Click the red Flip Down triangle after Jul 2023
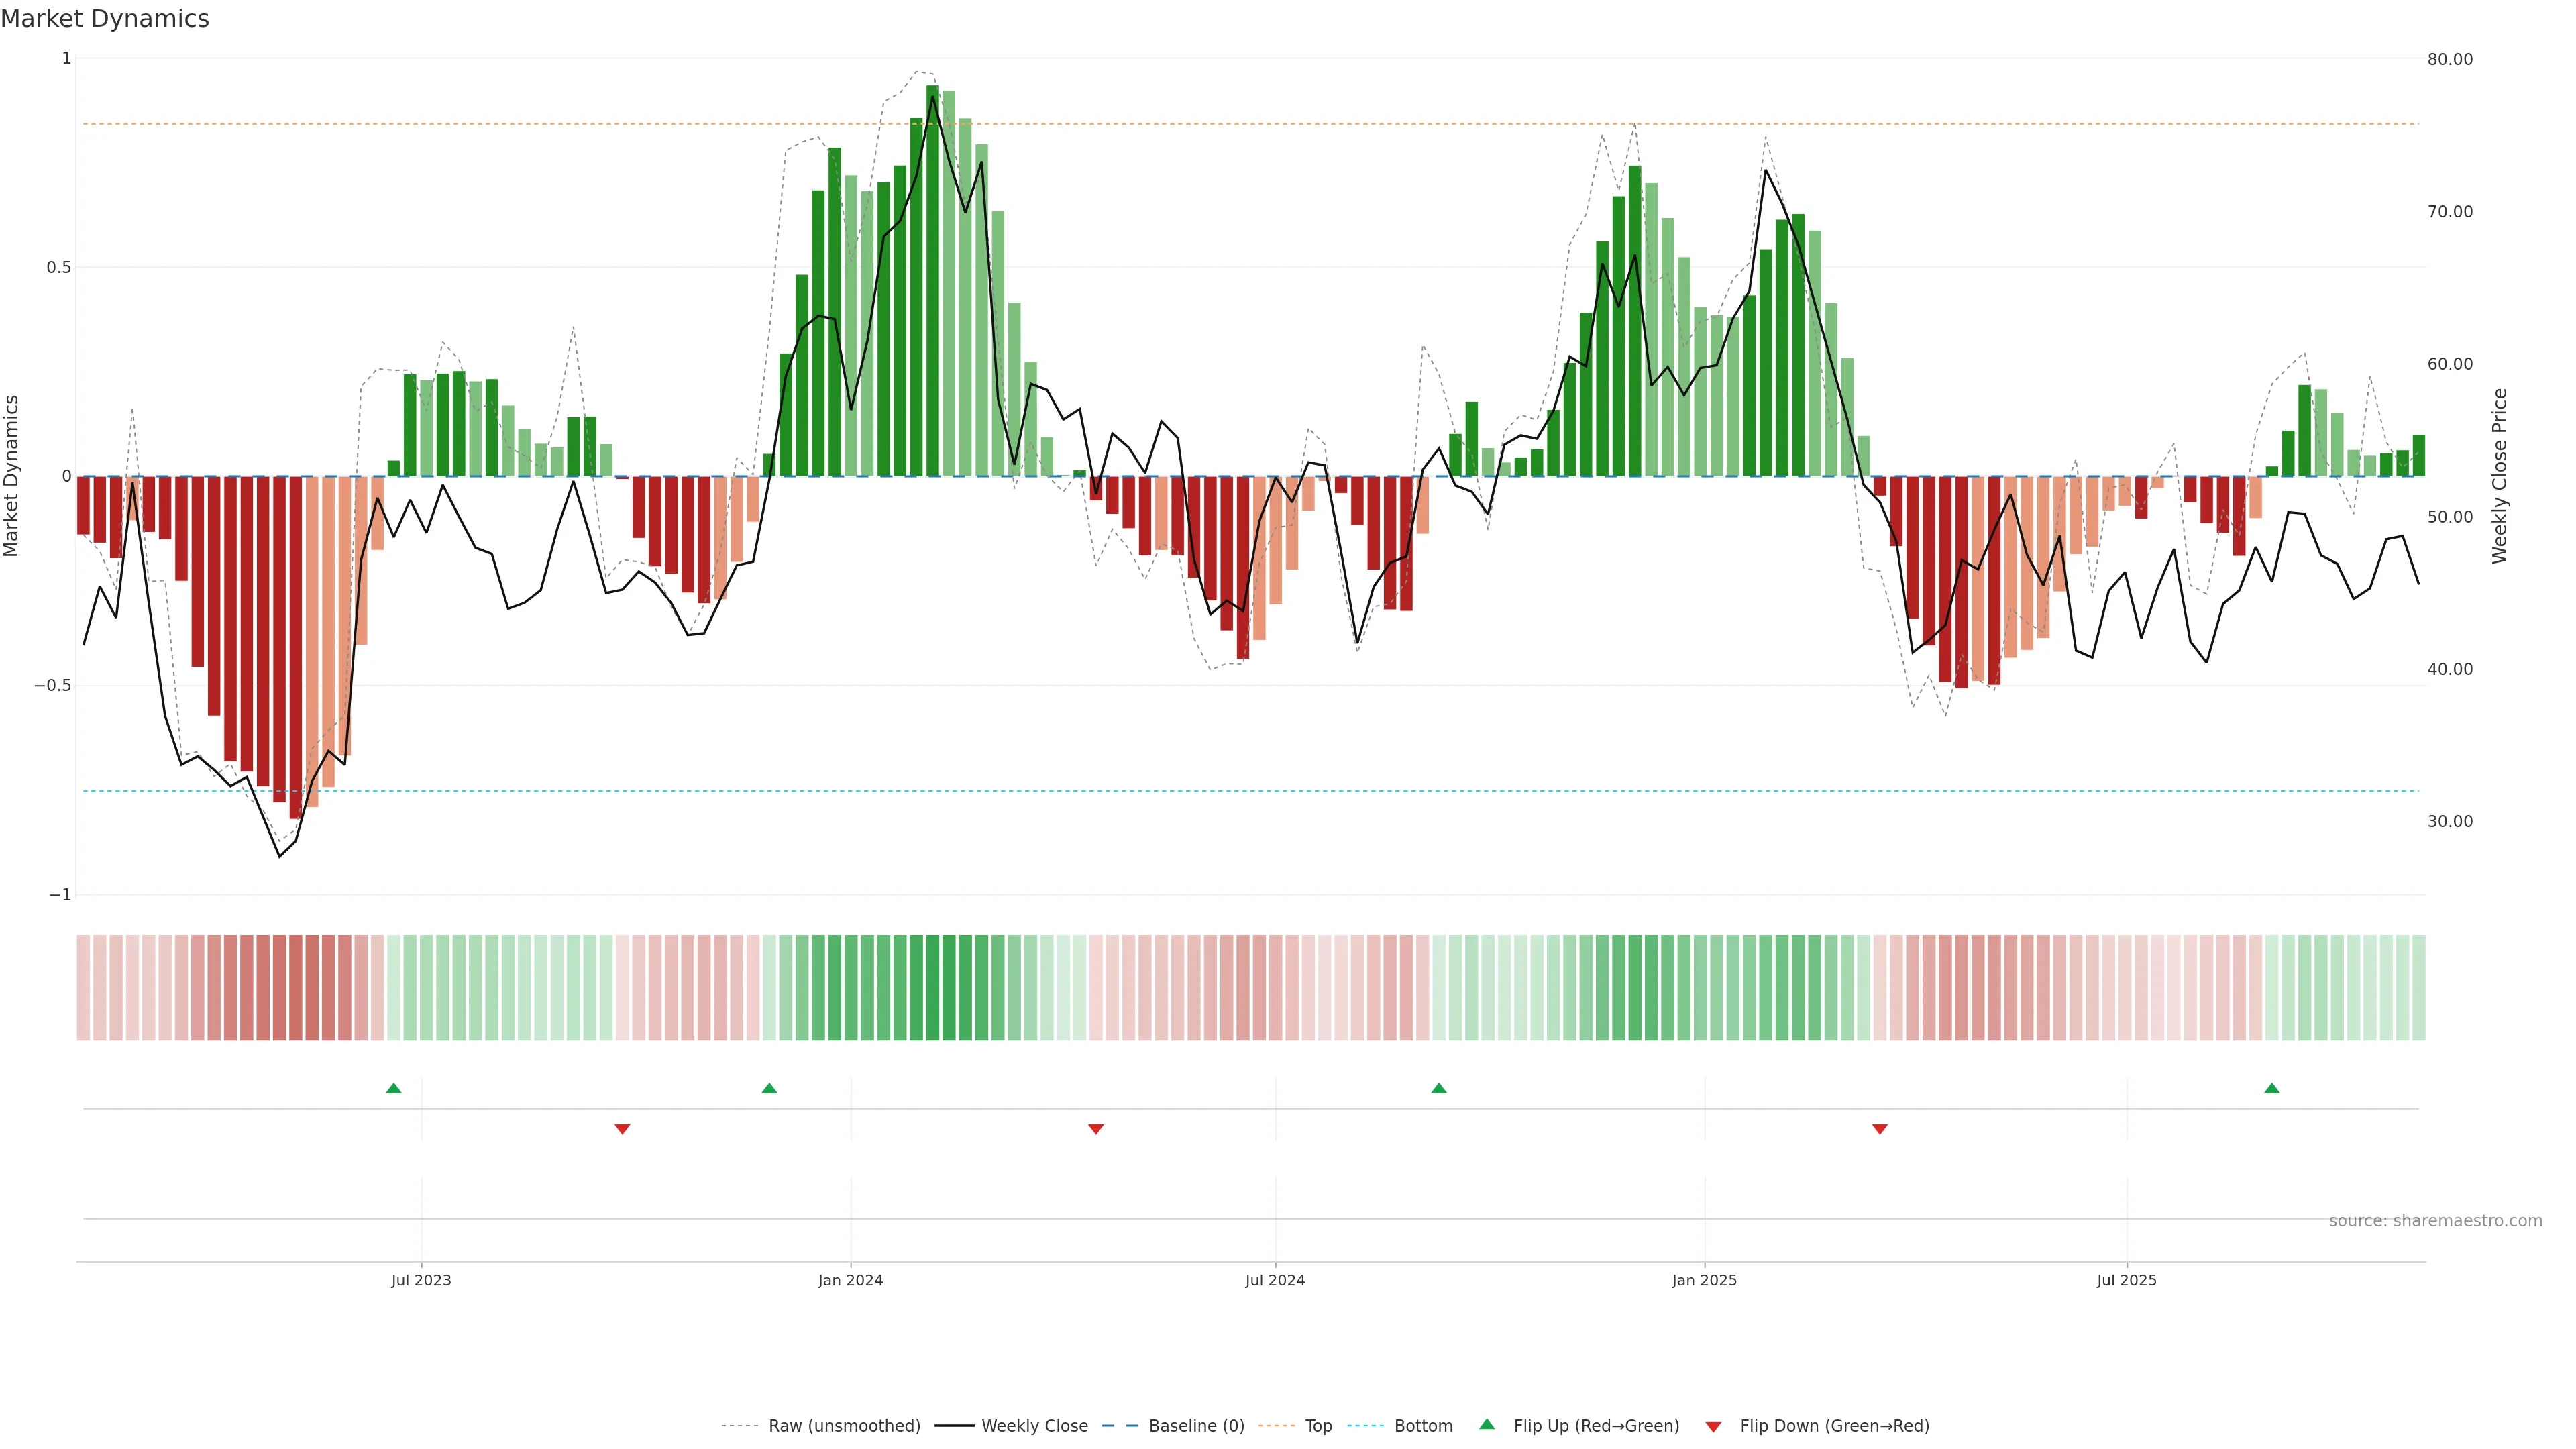Viewport: 2576px width, 1449px height. [622, 1129]
